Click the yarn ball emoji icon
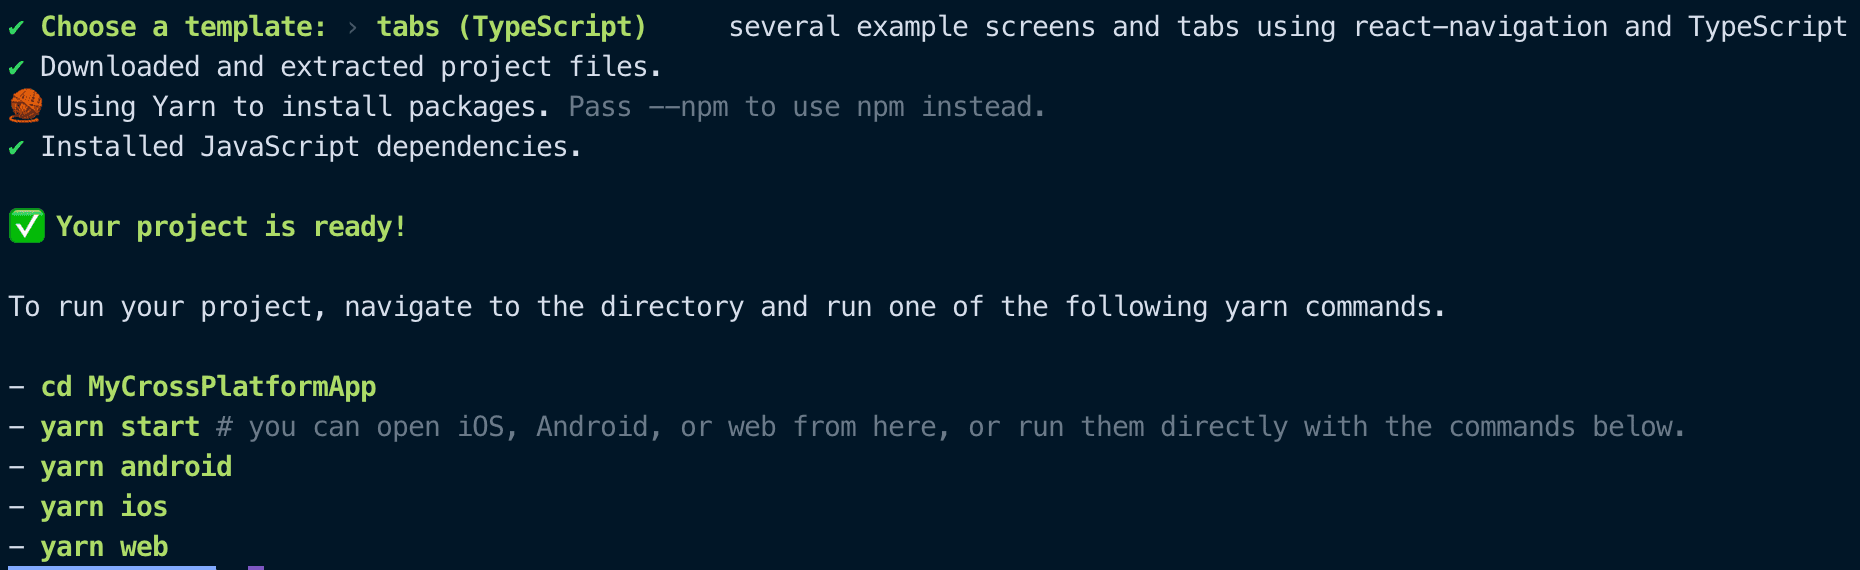 pos(26,106)
